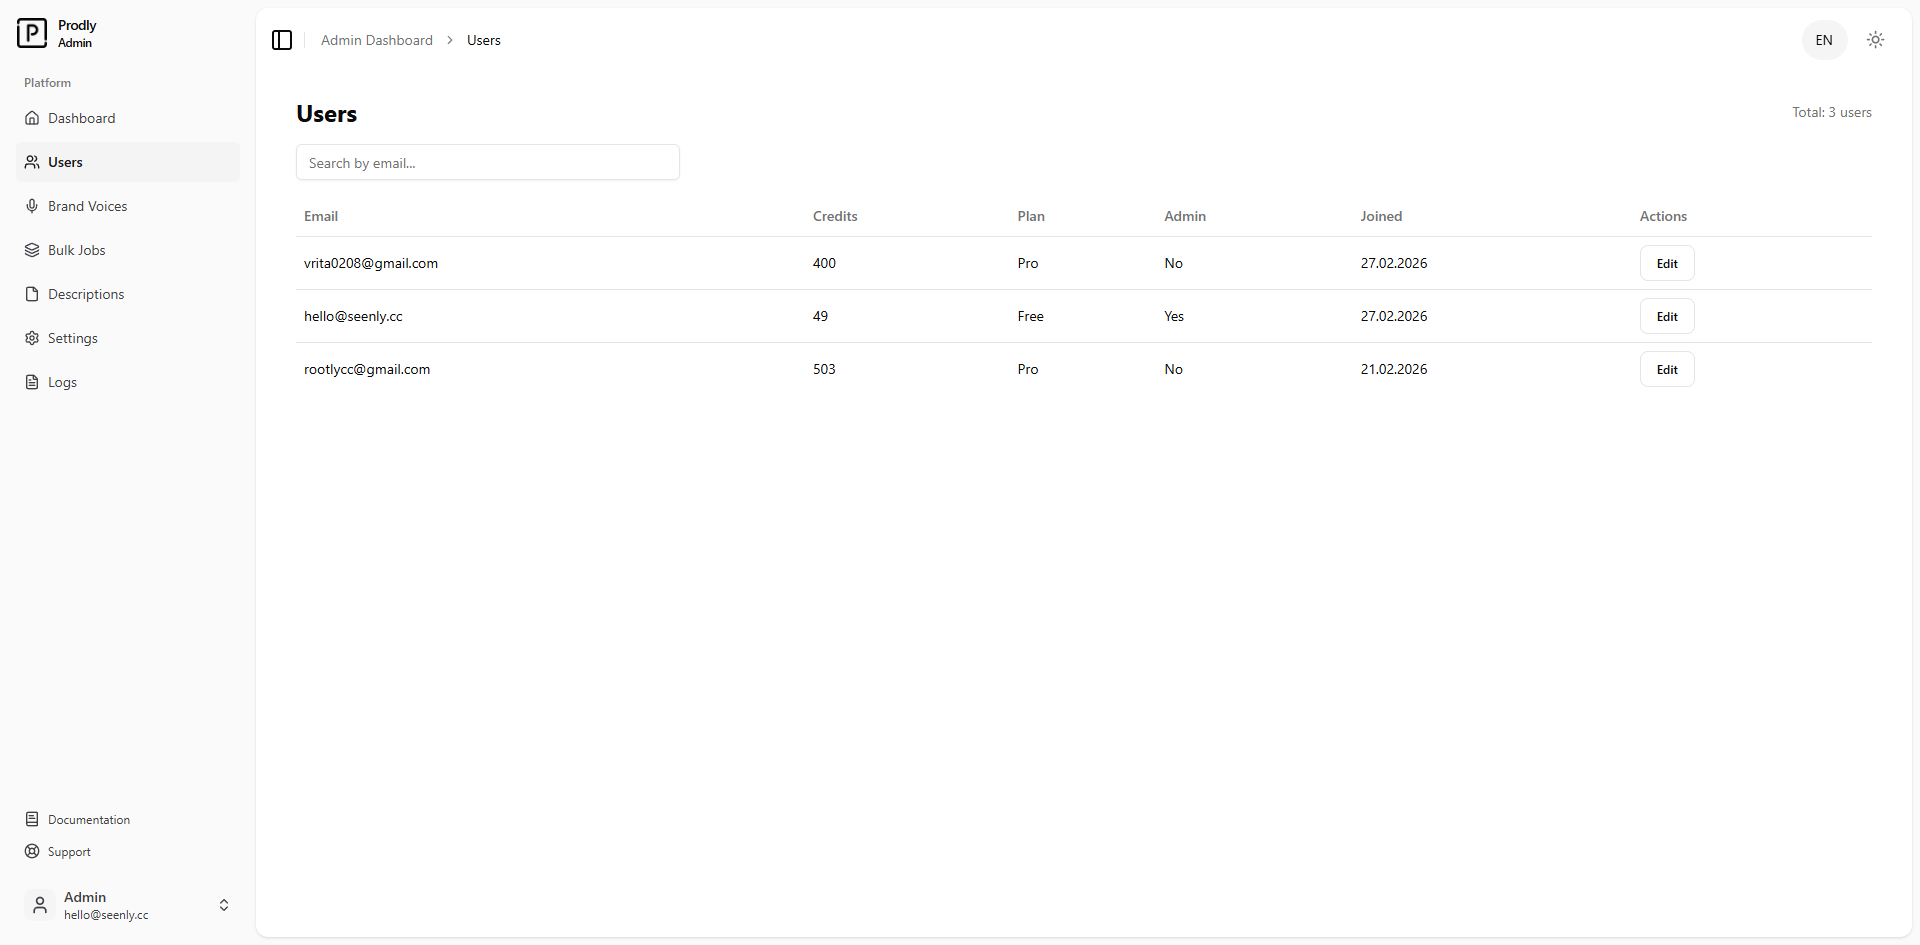Screen dimensions: 1920x945
Task: Go to Admin Dashboard breadcrumb
Action: (x=376, y=40)
